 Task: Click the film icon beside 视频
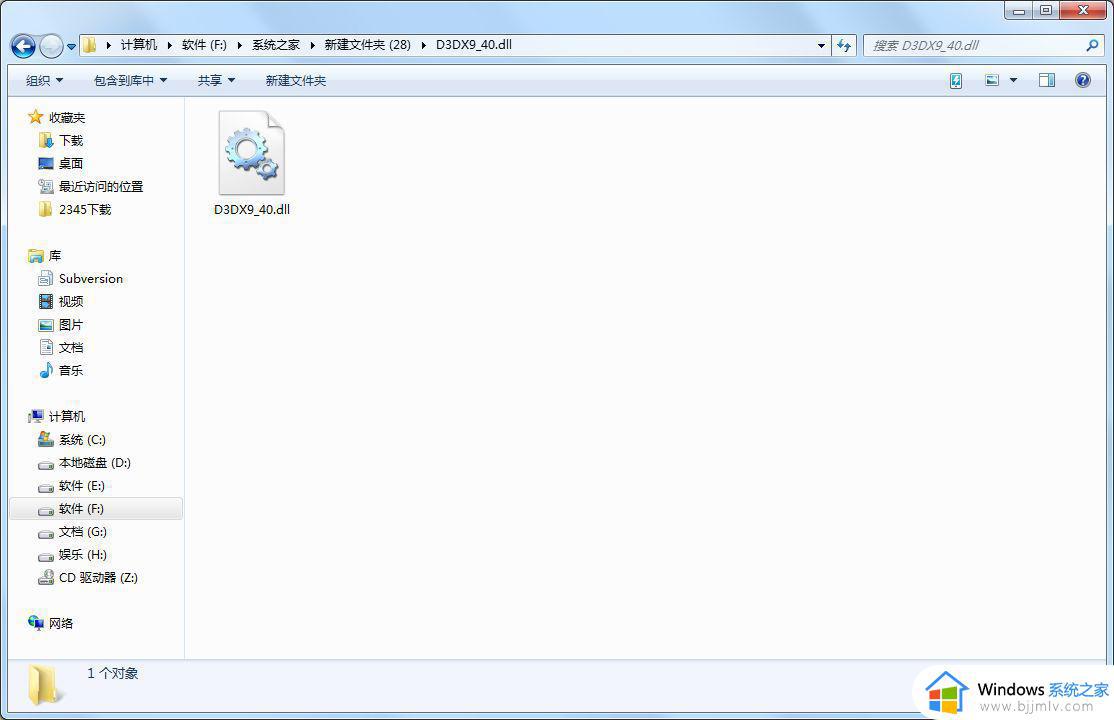pyautogui.click(x=45, y=301)
